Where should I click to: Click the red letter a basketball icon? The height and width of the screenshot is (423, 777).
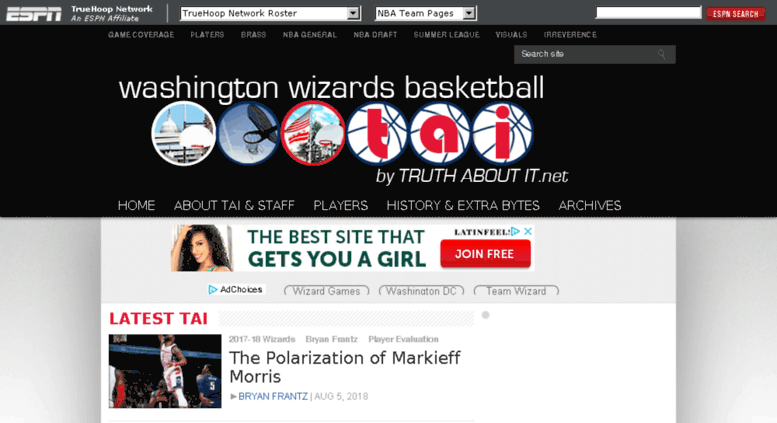(x=440, y=133)
